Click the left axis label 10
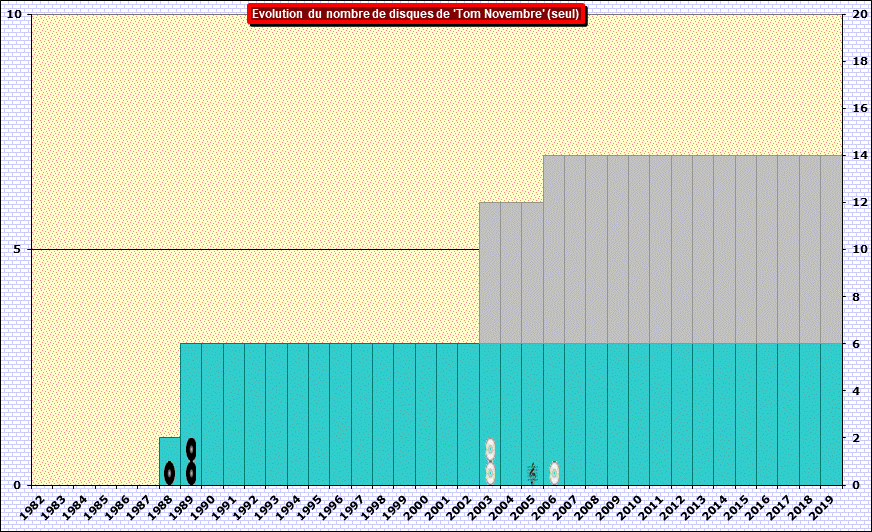The height and width of the screenshot is (532, 872). point(13,14)
